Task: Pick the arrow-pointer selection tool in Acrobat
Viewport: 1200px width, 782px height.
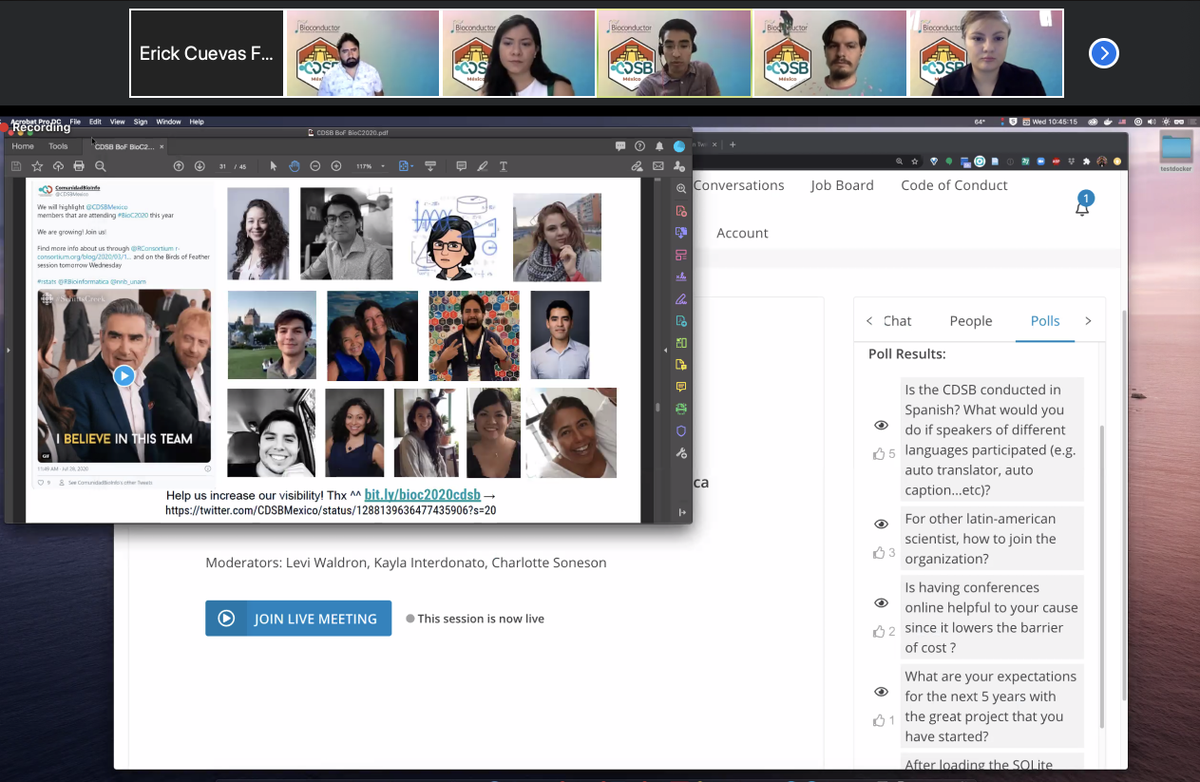Action: tap(274, 166)
